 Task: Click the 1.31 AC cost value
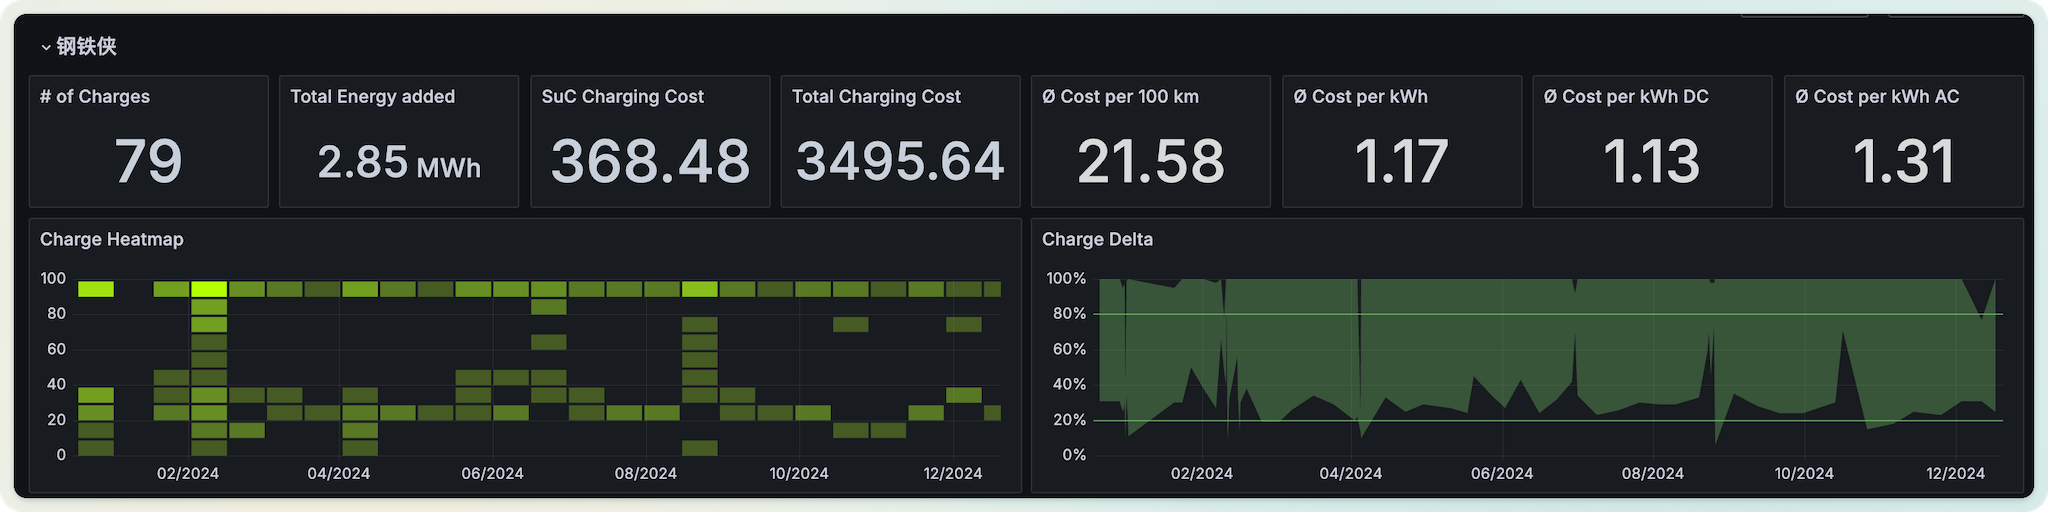coord(1904,161)
